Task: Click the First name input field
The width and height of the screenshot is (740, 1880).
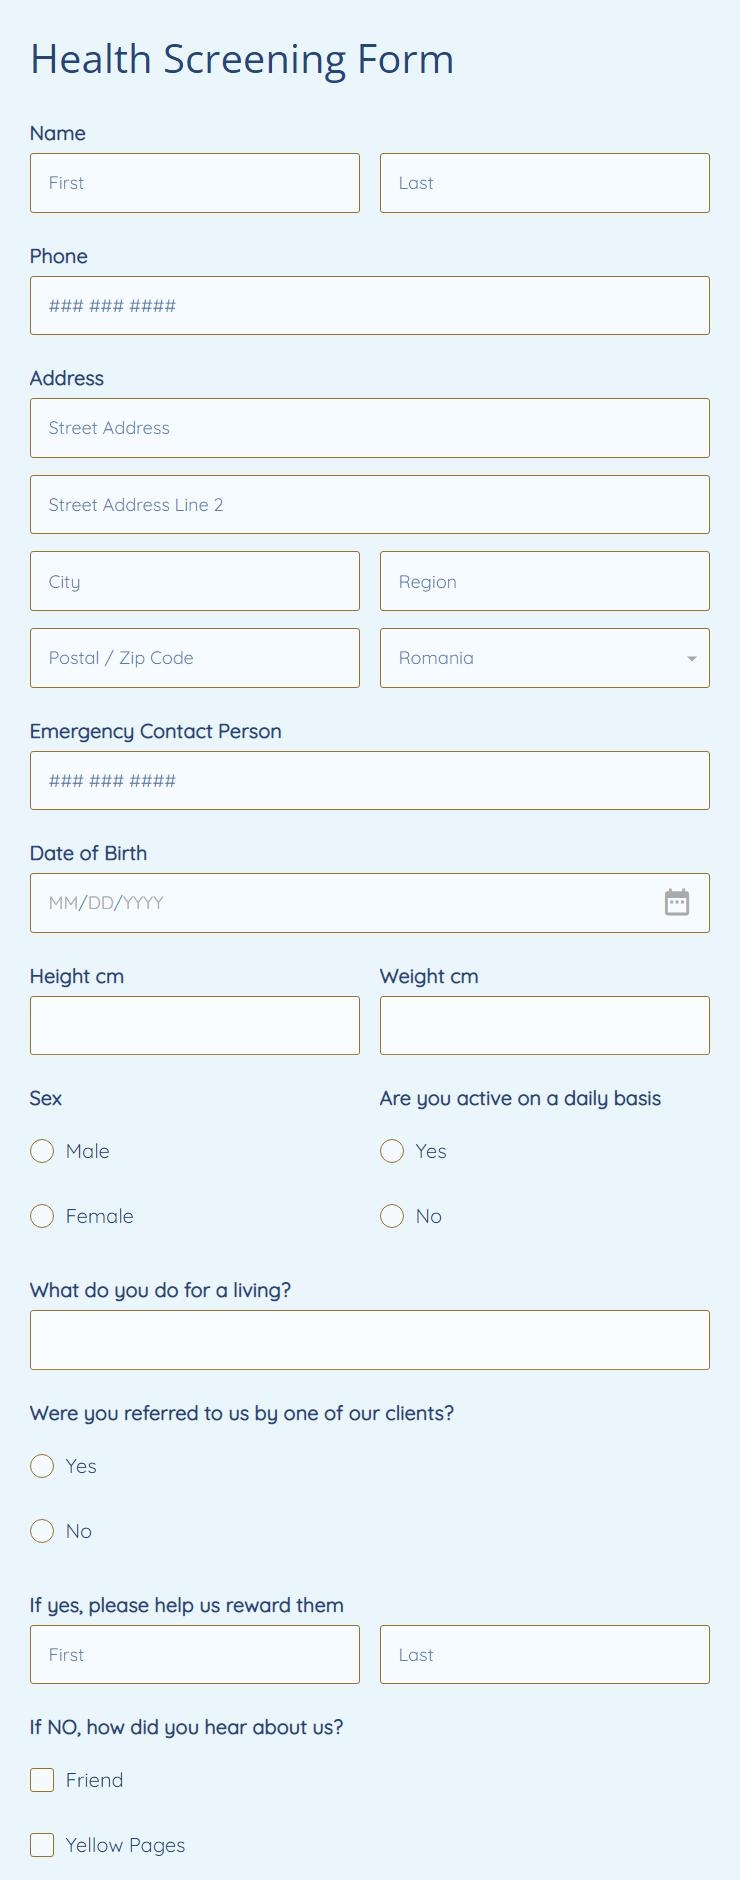Action: [x=194, y=183]
